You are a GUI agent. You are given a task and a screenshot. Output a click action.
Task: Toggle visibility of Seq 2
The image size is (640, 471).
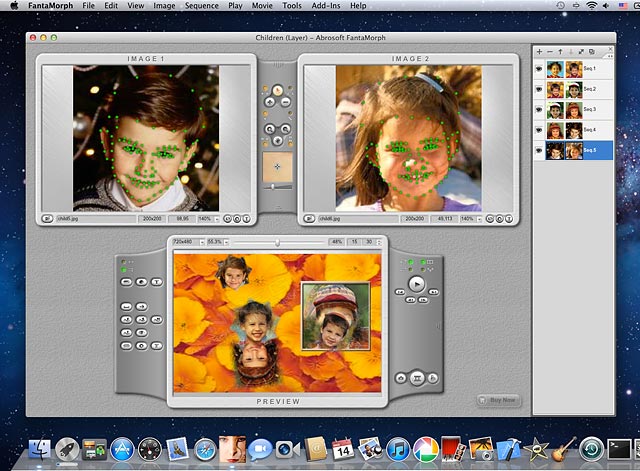(x=539, y=89)
